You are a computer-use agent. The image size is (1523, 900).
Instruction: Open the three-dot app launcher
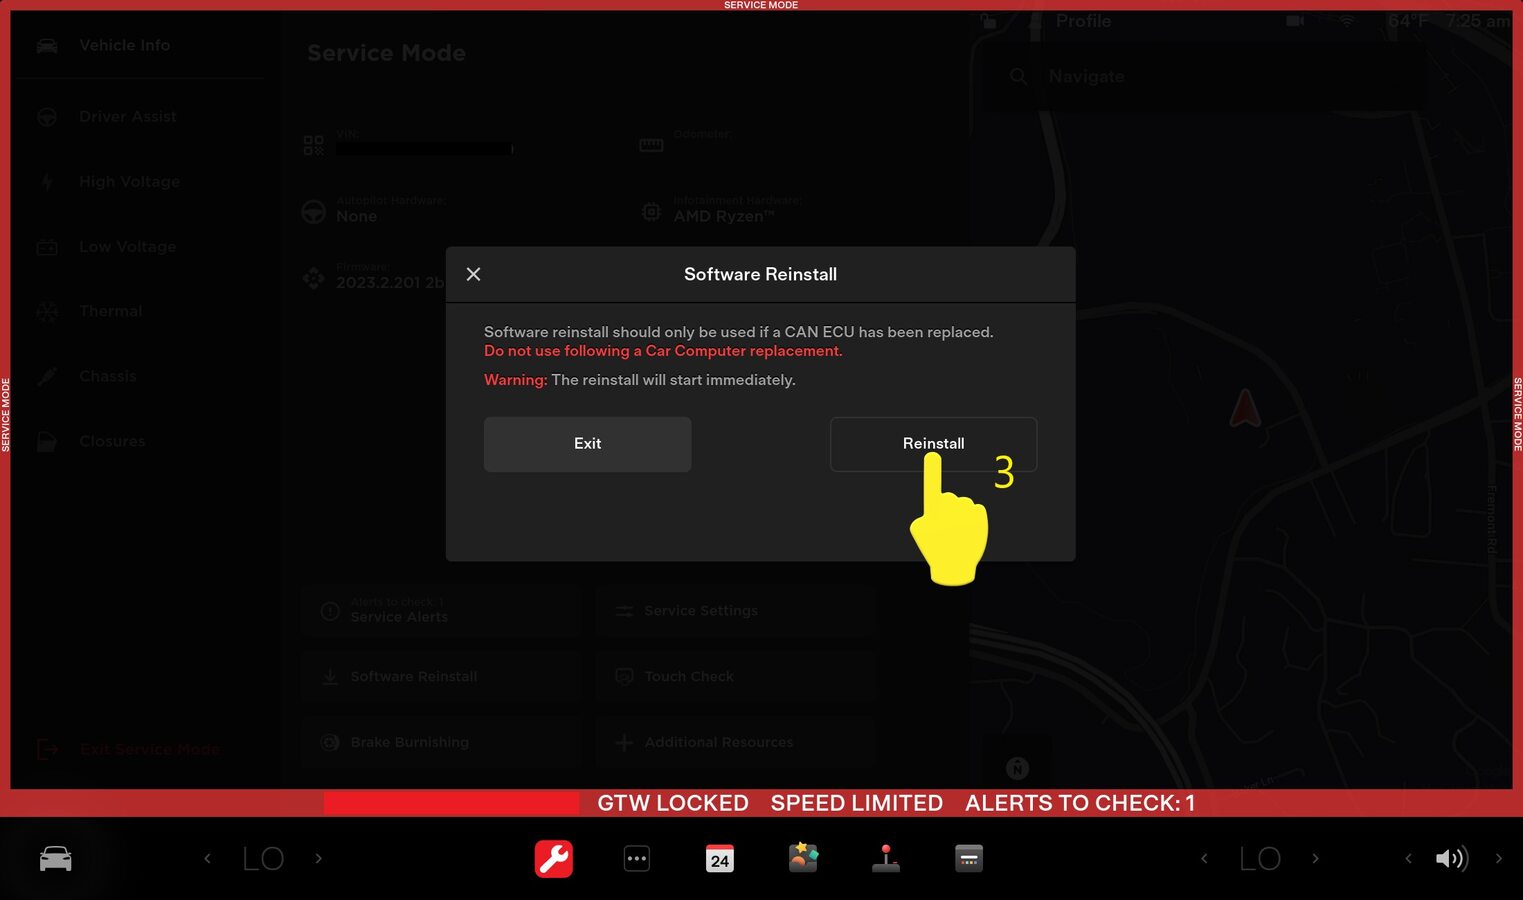(636, 858)
